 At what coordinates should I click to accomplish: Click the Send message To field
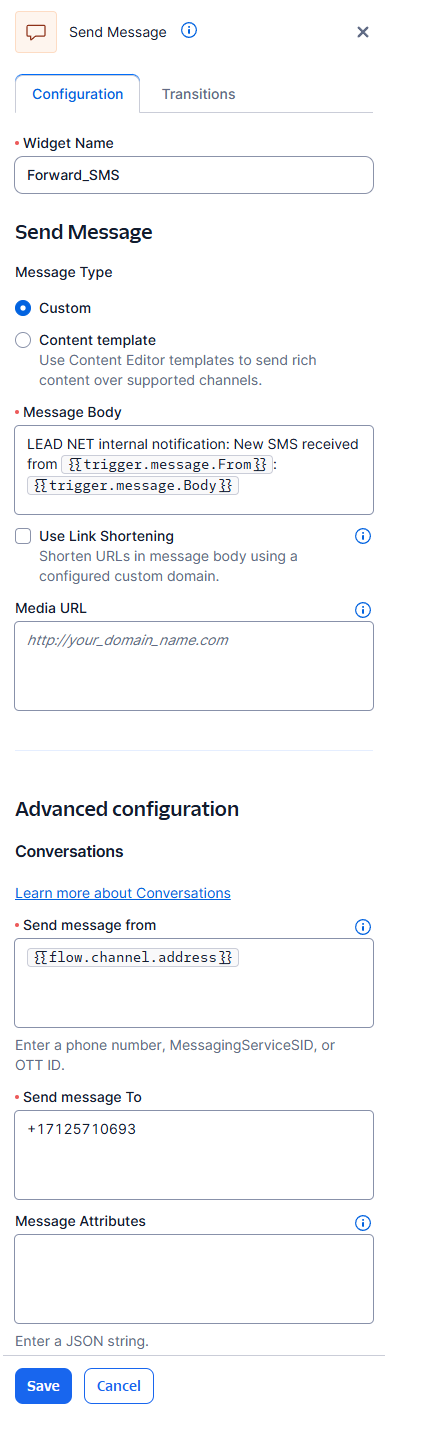click(x=194, y=1155)
